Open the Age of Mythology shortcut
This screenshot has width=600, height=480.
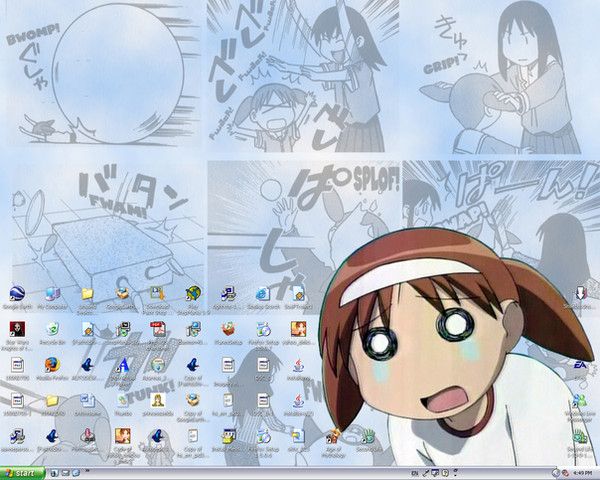pyautogui.click(x=334, y=436)
